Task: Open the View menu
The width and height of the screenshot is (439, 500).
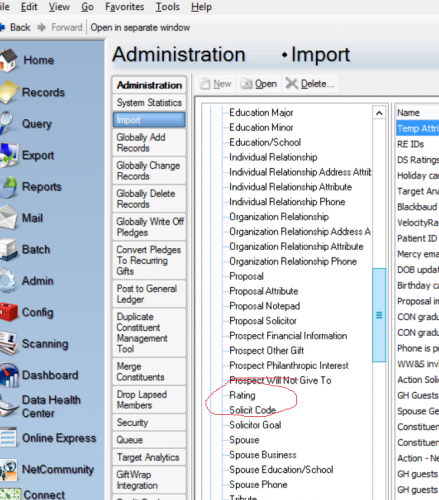Action: [59, 7]
